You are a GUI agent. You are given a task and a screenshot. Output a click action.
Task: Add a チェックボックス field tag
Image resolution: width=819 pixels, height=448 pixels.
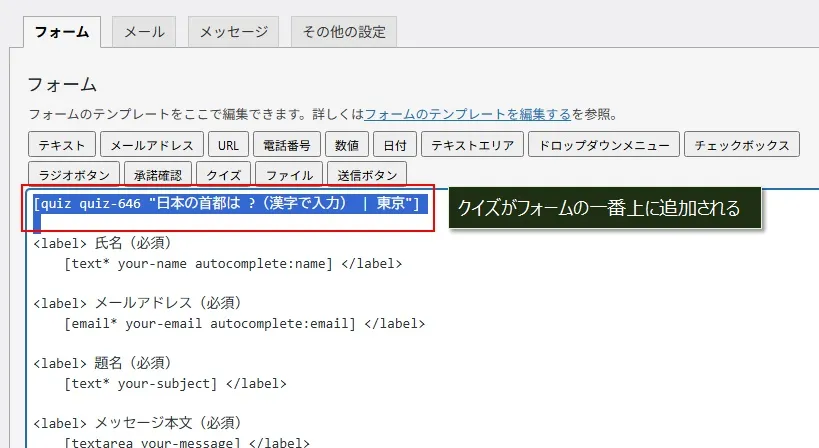click(742, 145)
